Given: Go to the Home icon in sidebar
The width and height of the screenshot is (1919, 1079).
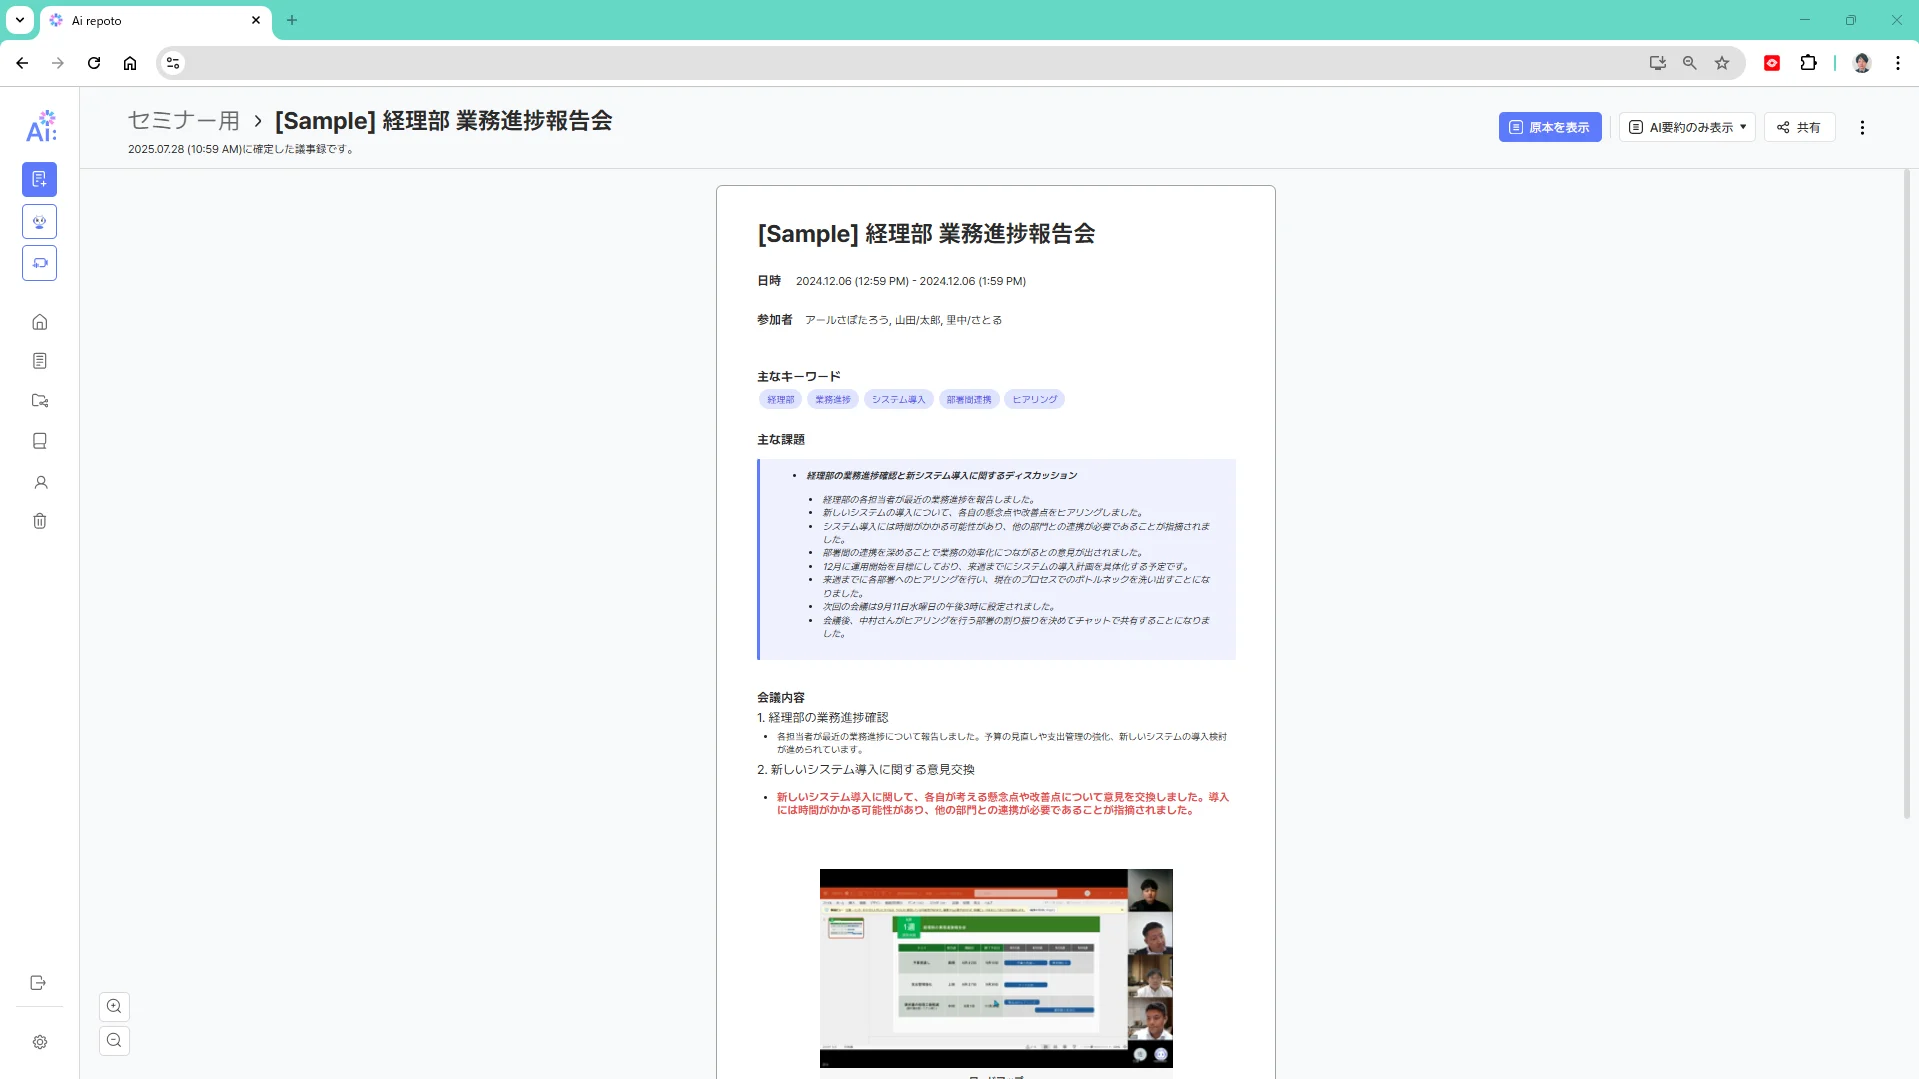Looking at the screenshot, I should tap(40, 322).
